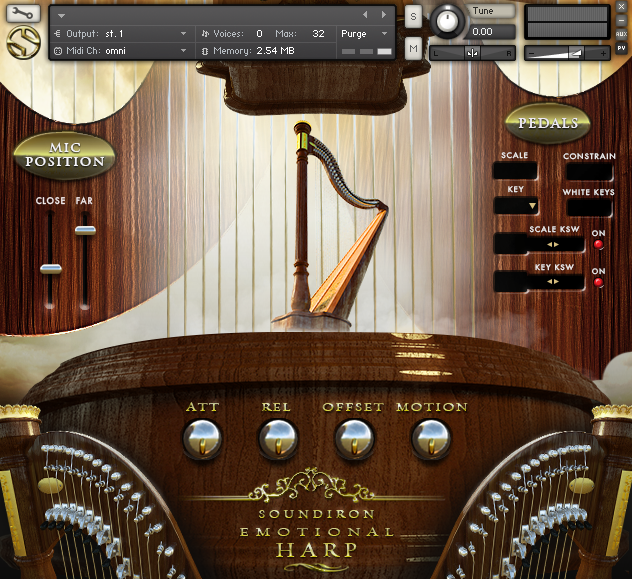Screen dimensions: 632x579
Task: Click the Voices count value 0
Action: 259,34
